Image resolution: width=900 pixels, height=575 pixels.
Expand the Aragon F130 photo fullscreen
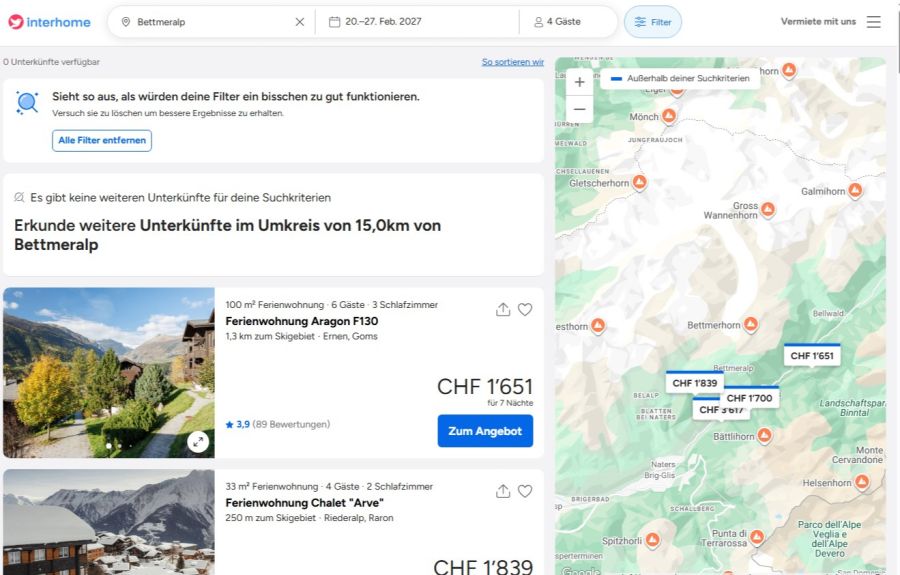tap(198, 442)
